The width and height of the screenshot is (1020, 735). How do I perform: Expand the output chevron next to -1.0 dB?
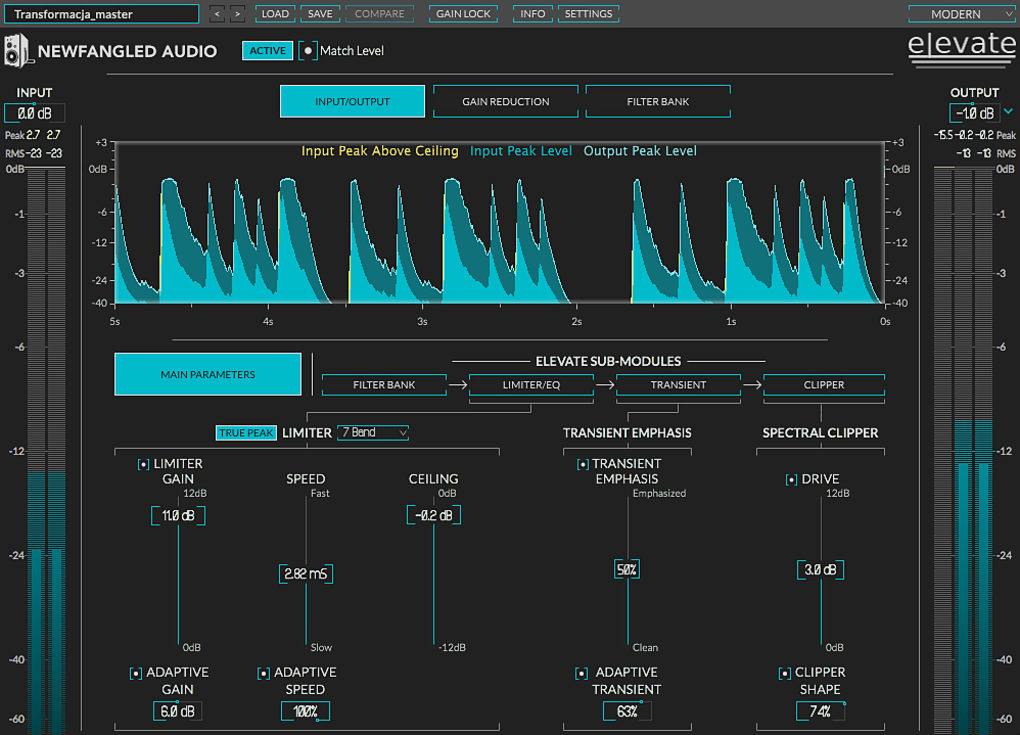click(1008, 112)
